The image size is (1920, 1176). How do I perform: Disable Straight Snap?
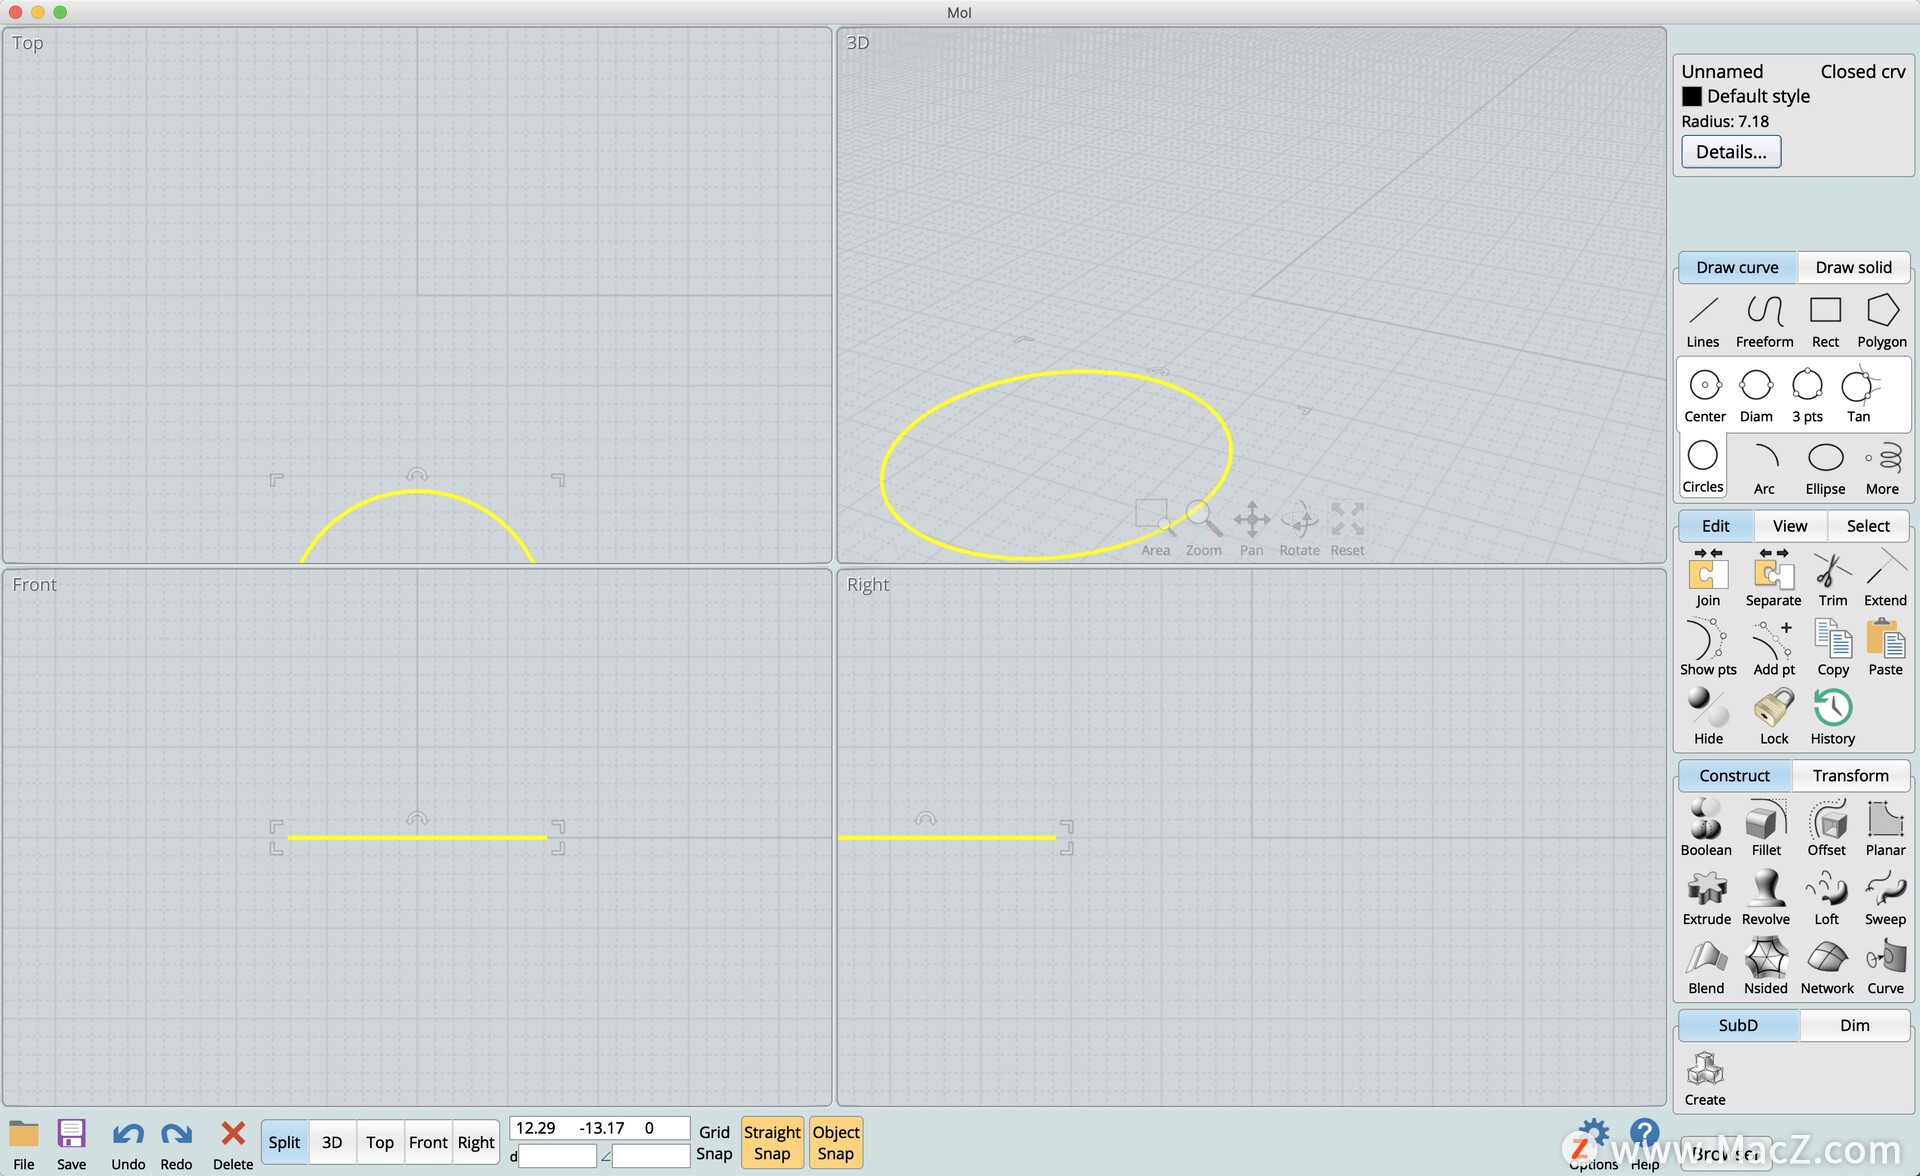[772, 1142]
